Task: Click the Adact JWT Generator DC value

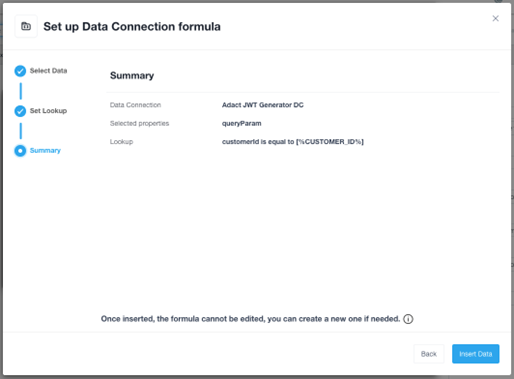Action: point(263,105)
